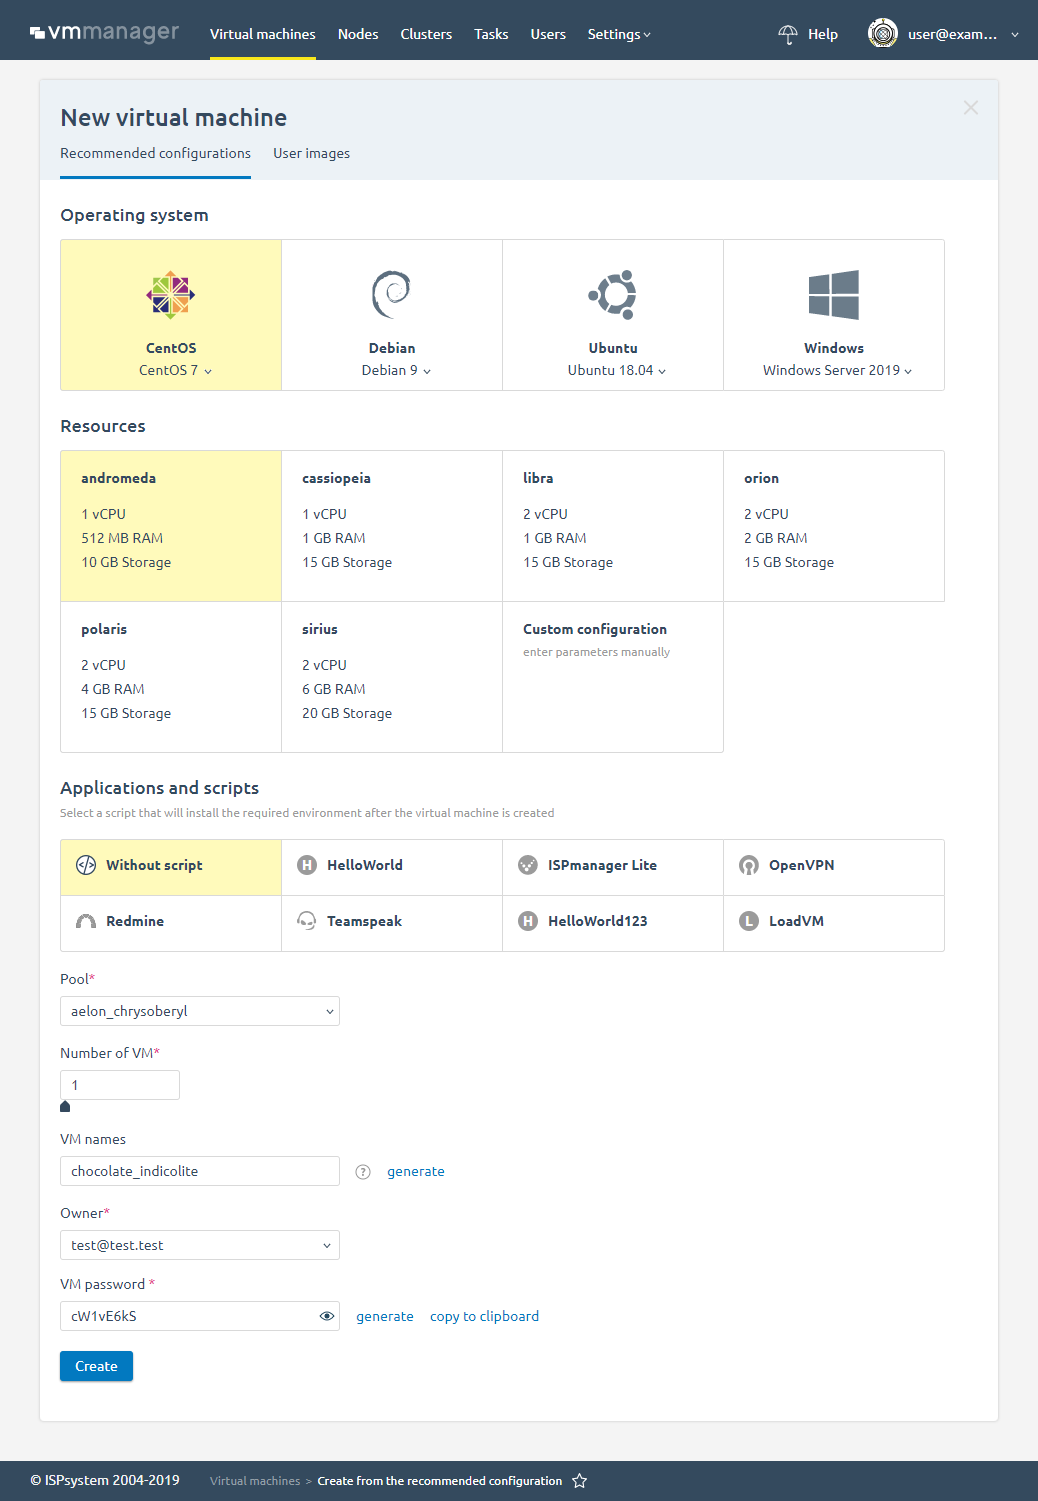Click the Number of VM input field
Viewport: 1038px width, 1501px height.
pos(120,1085)
